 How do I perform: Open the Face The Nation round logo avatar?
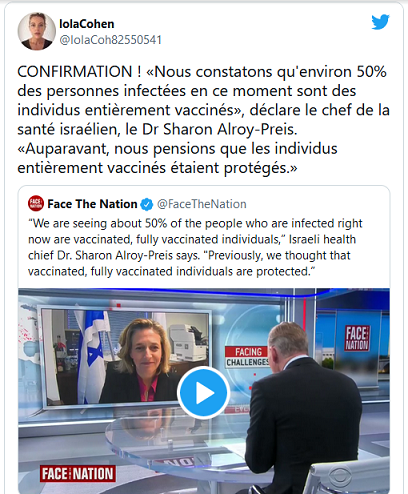pos(36,203)
